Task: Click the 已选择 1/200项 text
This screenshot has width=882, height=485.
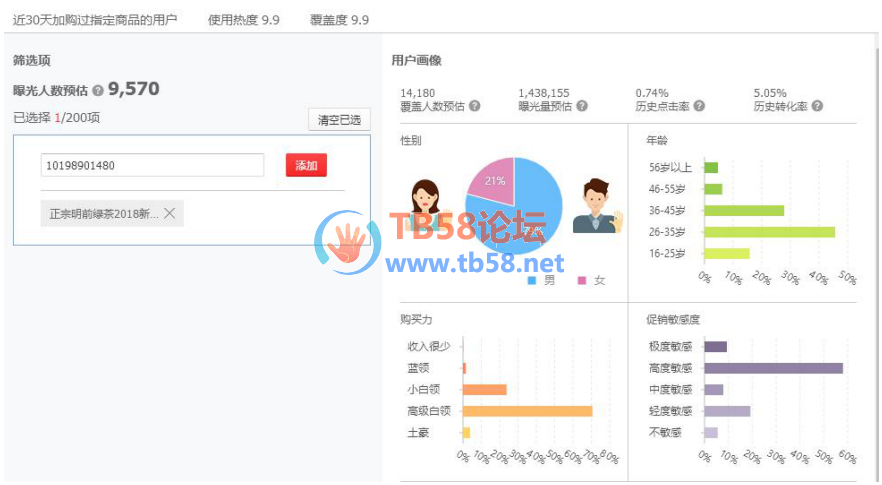Action: click(56, 118)
